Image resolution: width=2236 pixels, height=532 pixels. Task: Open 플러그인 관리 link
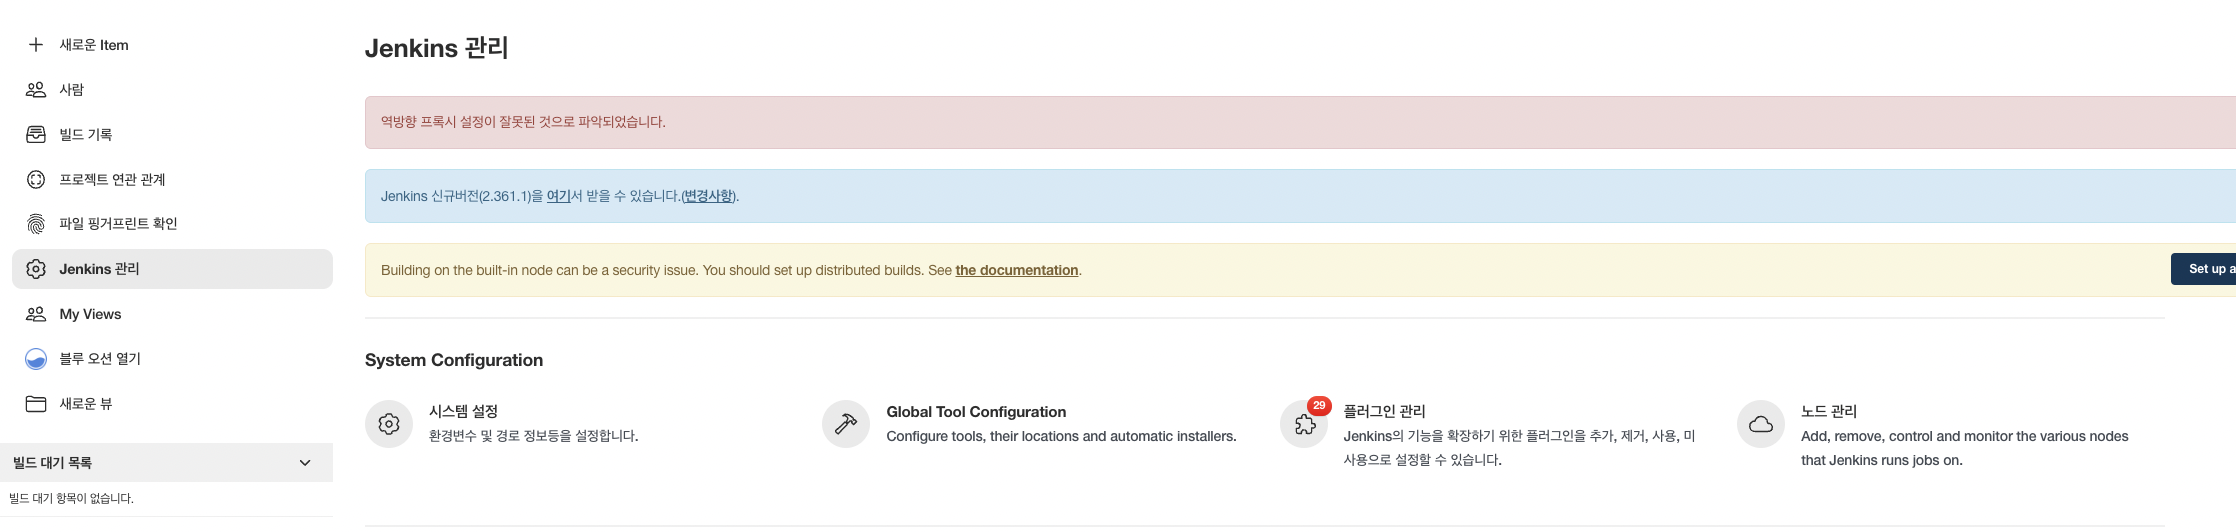point(1384,411)
